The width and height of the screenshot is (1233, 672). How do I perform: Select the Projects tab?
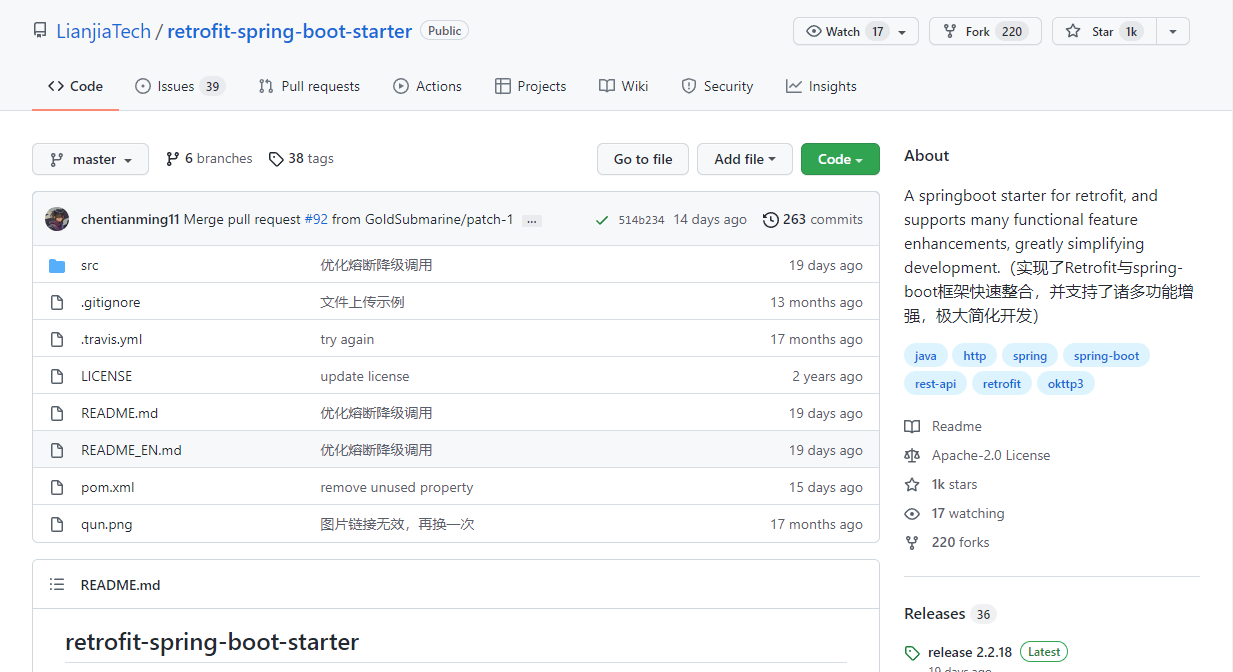click(x=531, y=86)
